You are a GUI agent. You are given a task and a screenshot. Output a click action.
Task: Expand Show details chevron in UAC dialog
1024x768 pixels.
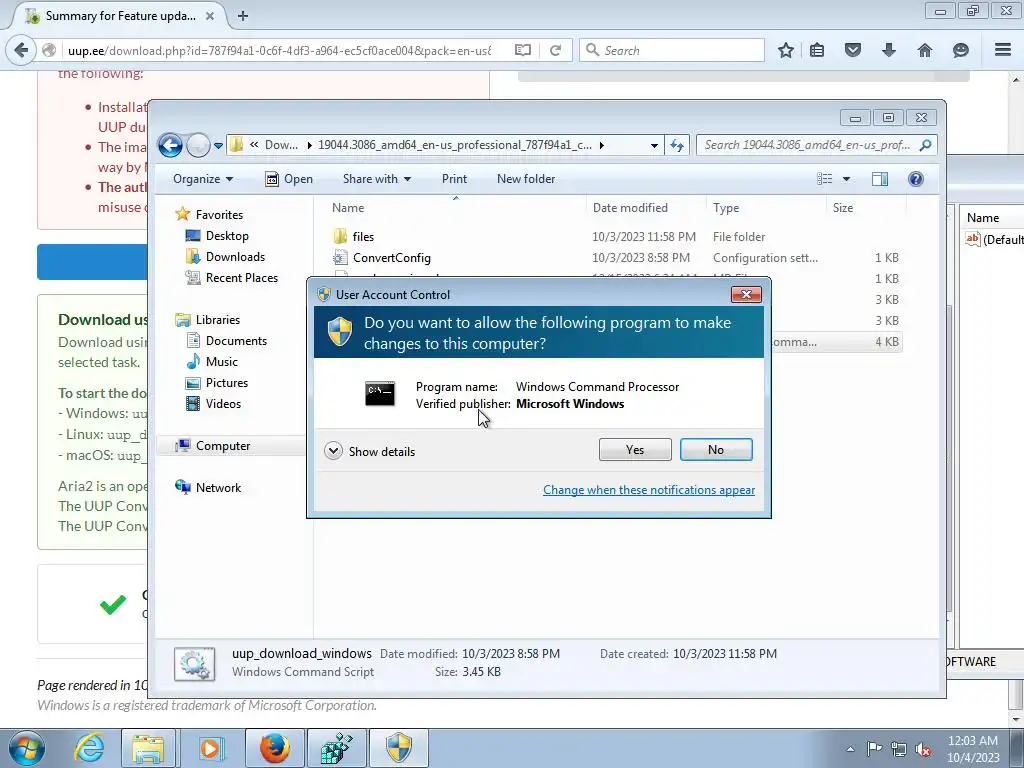pos(333,451)
